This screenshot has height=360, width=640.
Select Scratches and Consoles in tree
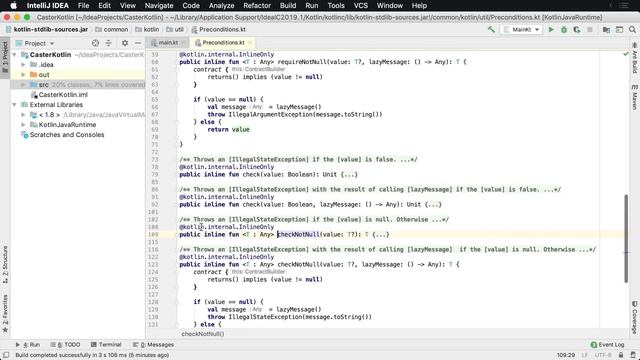tap(67, 135)
